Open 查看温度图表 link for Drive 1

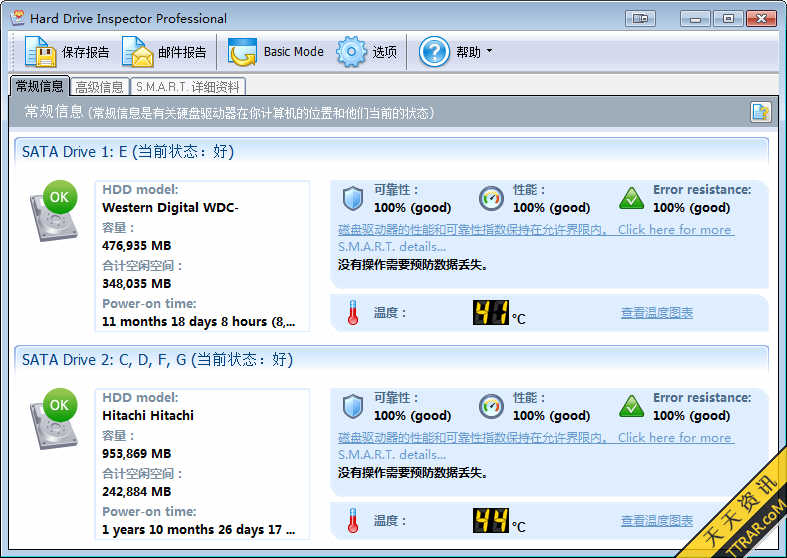point(657,313)
